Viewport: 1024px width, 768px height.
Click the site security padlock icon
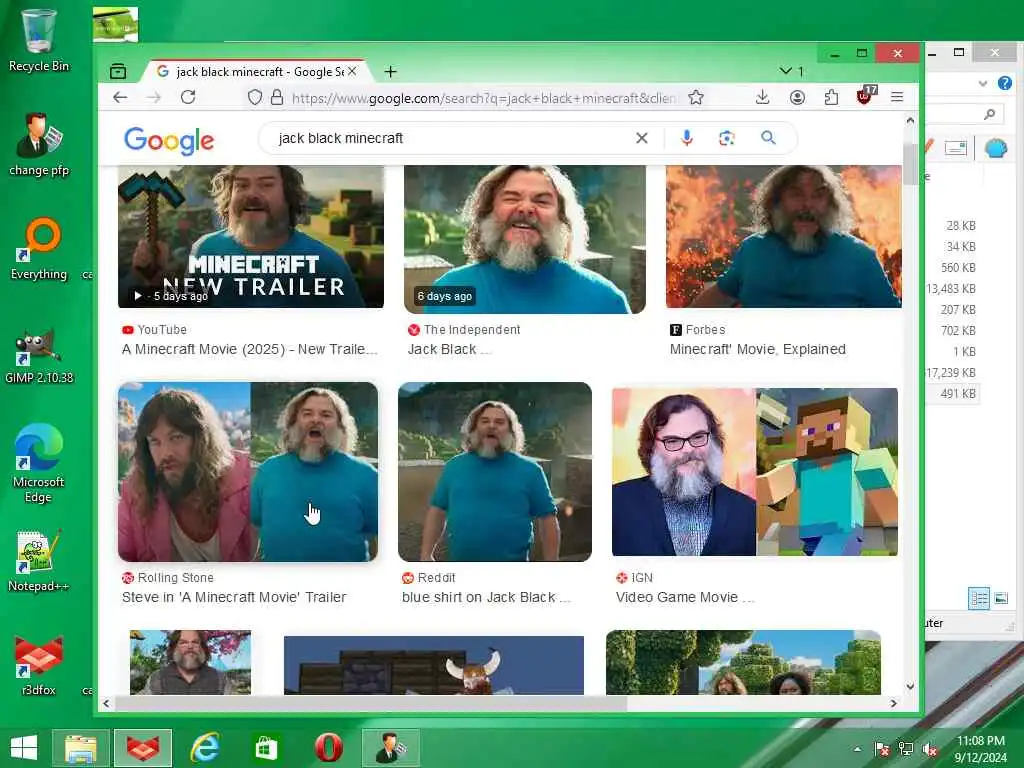coord(277,97)
